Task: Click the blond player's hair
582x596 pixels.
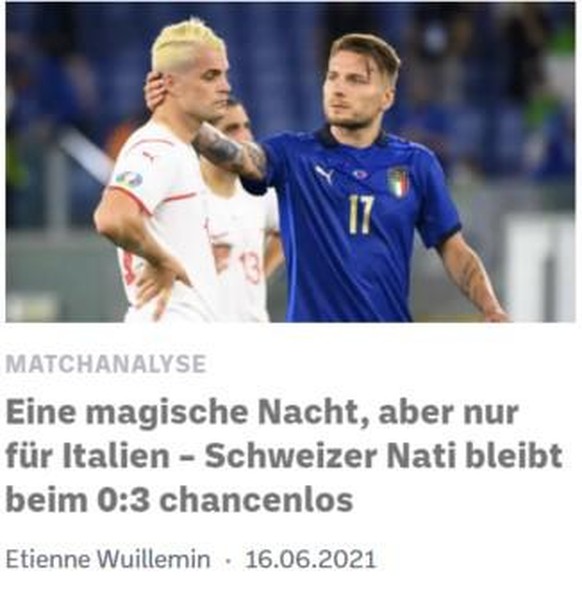Action: [186, 45]
